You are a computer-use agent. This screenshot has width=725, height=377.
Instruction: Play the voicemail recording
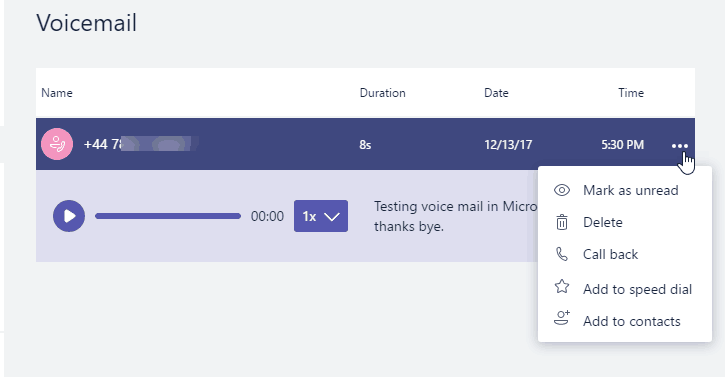coord(69,216)
